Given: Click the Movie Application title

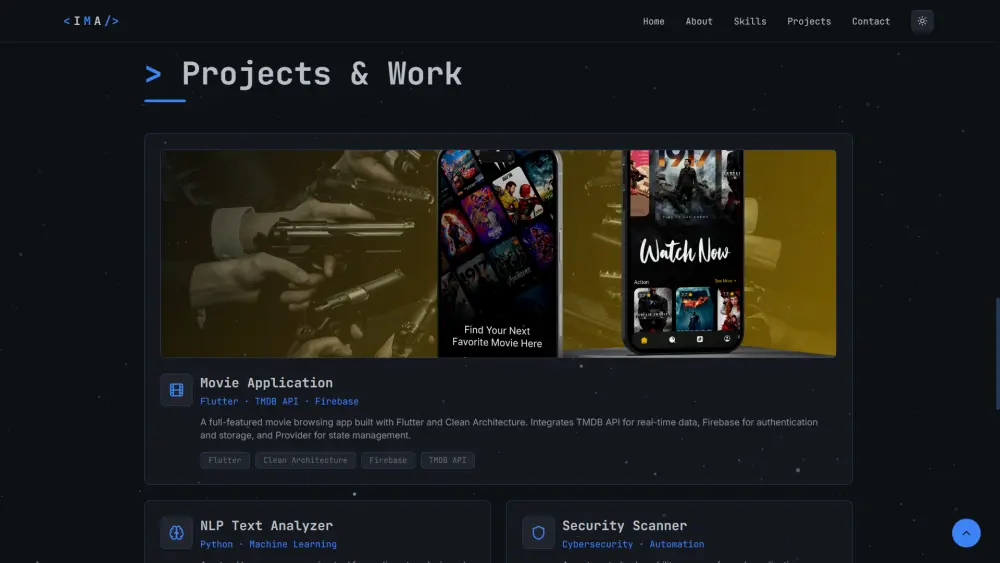Looking at the screenshot, I should pyautogui.click(x=267, y=383).
